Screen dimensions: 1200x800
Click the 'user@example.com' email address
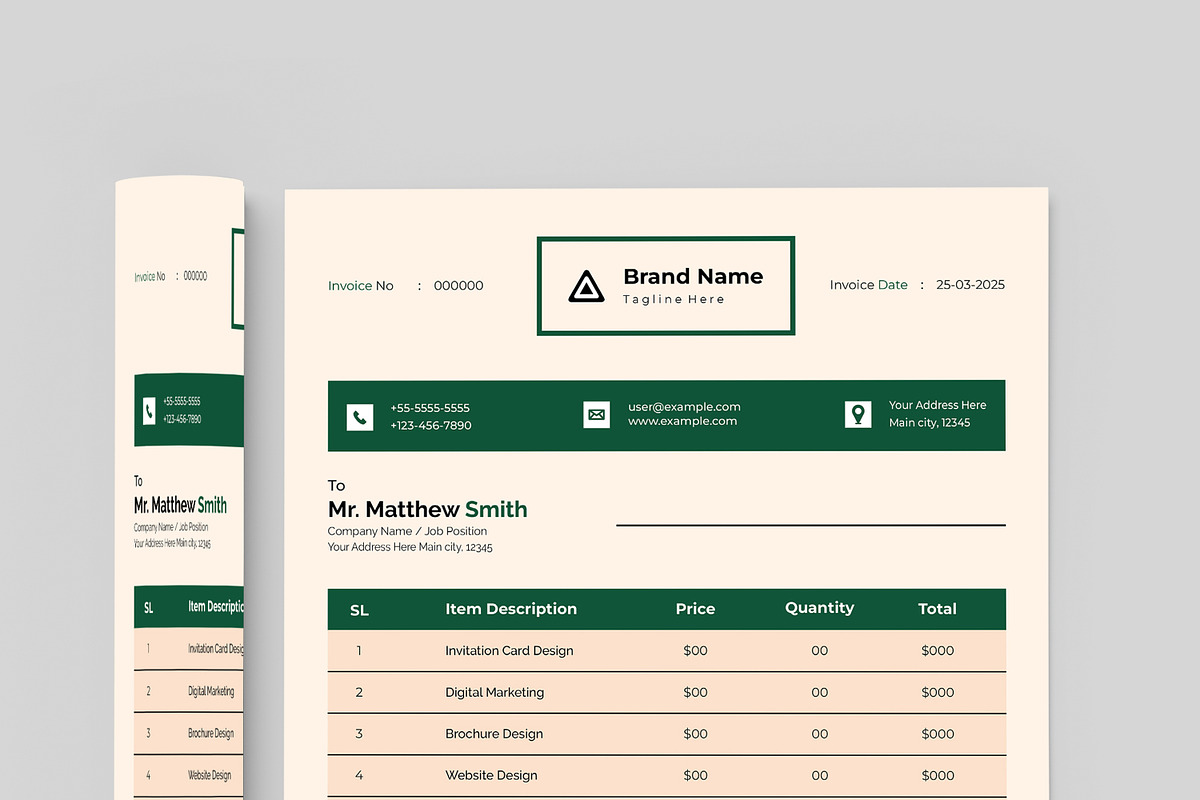684,407
